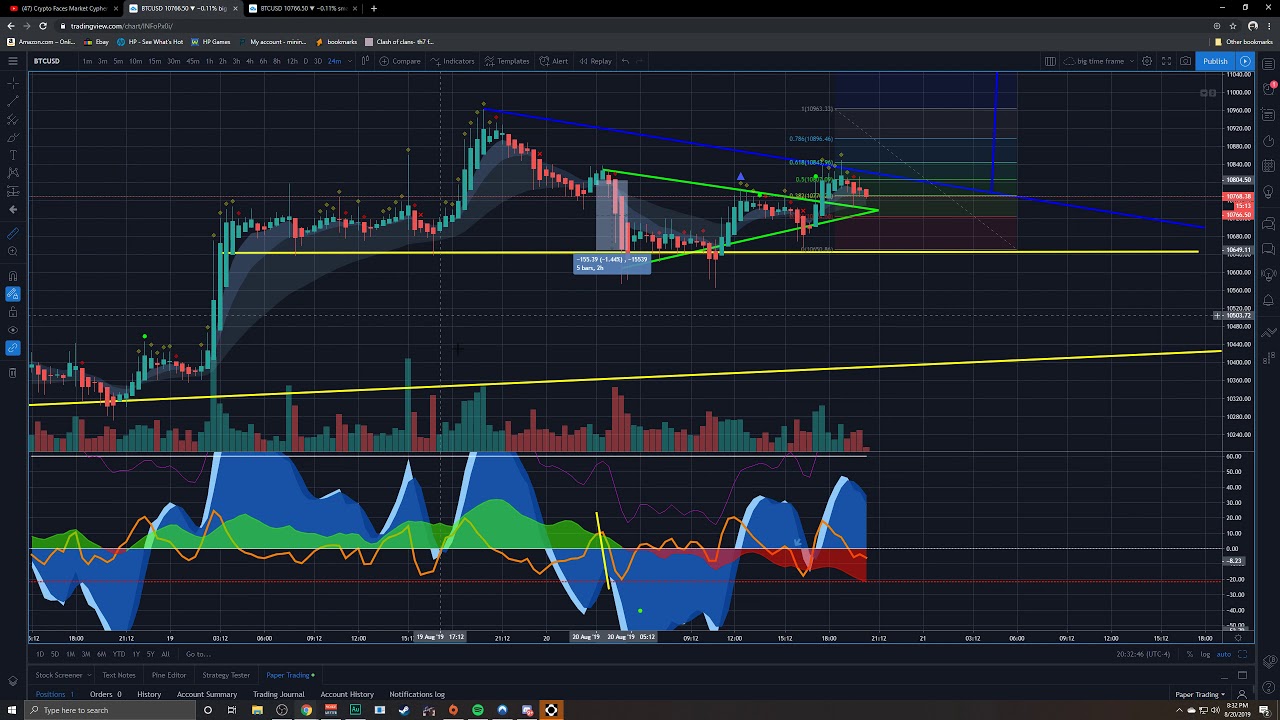Select the crosshair cursor tool
Screen dimensions: 1280x720
click(x=13, y=83)
